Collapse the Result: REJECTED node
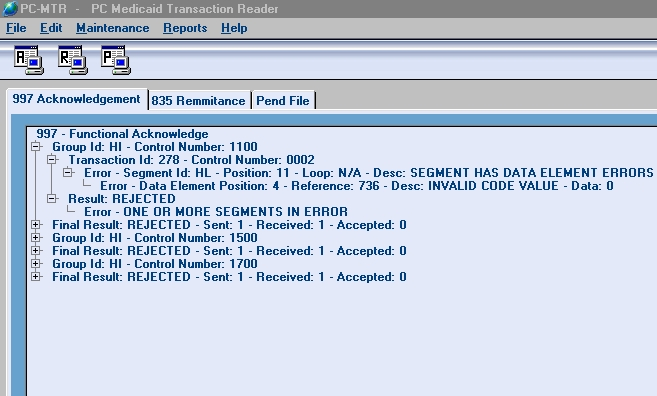657x396 pixels. coord(52,199)
